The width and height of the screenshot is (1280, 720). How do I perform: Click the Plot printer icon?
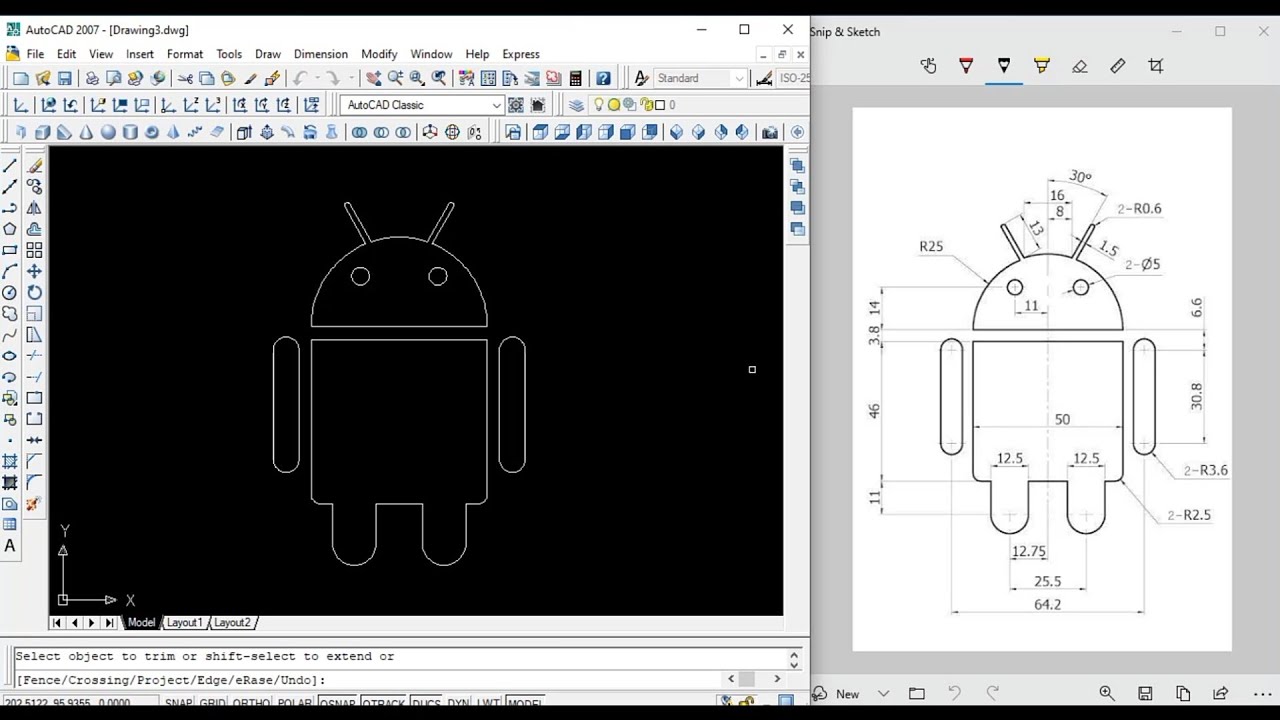pyautogui.click(x=92, y=78)
